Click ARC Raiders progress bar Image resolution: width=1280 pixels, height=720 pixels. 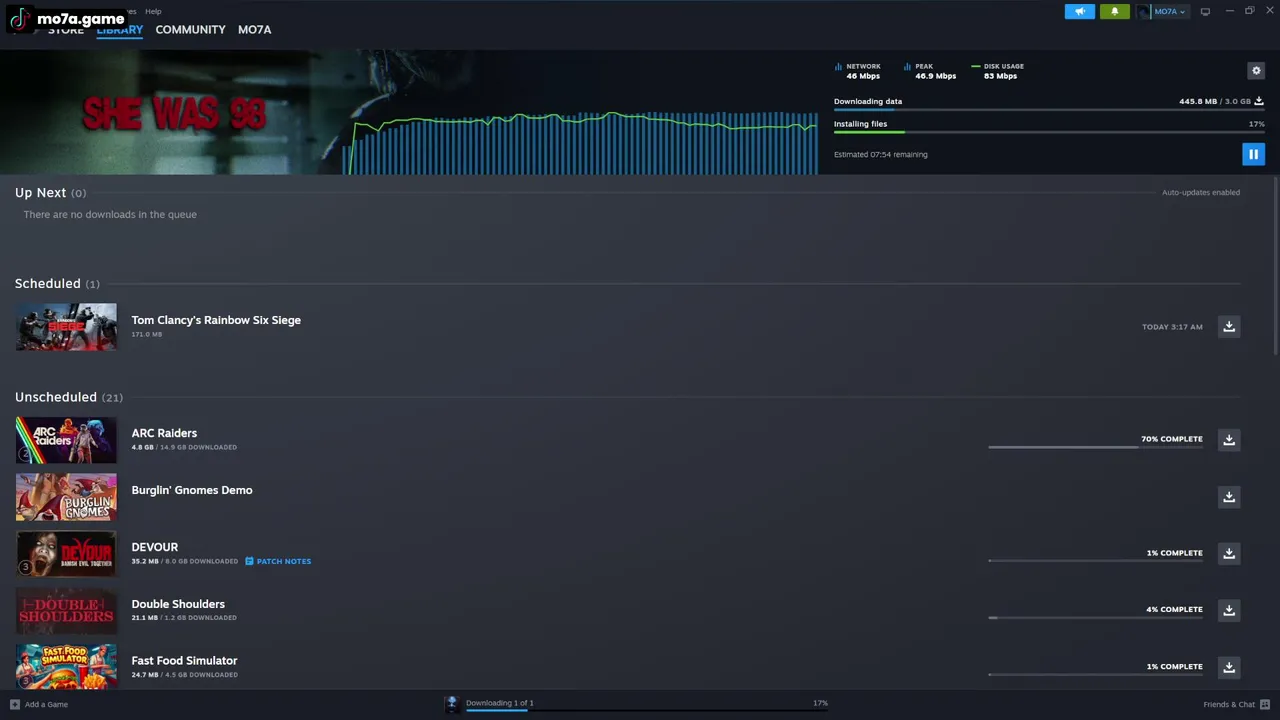[1095, 447]
